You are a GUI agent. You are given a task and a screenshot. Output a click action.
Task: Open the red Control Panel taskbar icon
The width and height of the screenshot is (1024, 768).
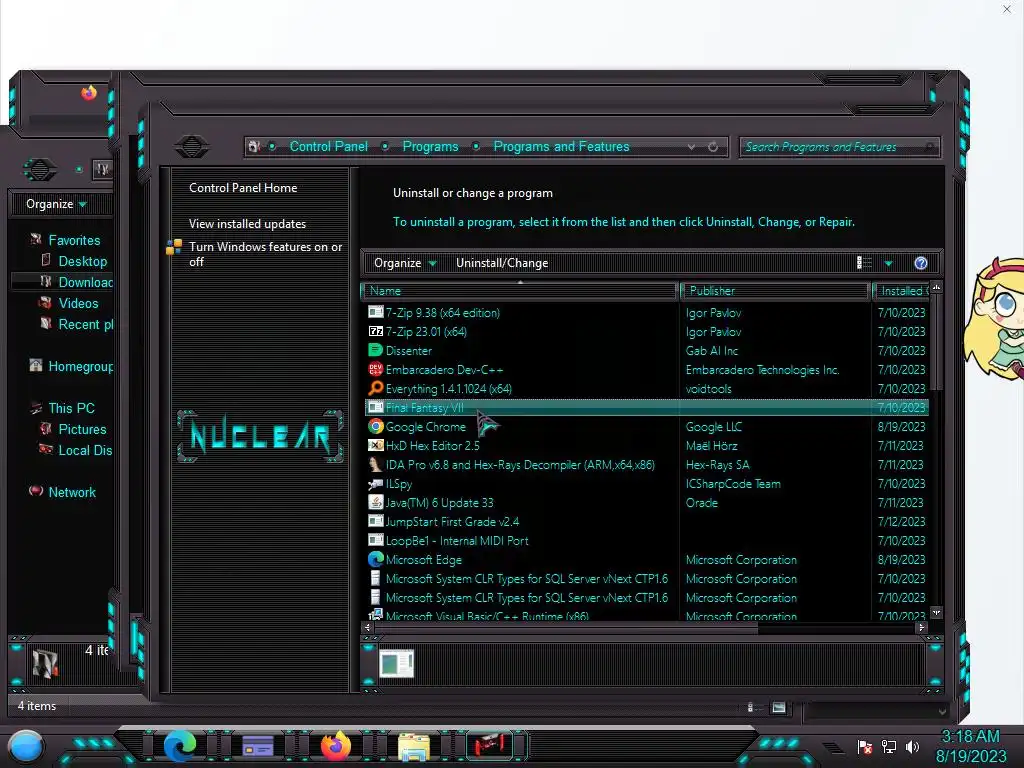tap(491, 746)
